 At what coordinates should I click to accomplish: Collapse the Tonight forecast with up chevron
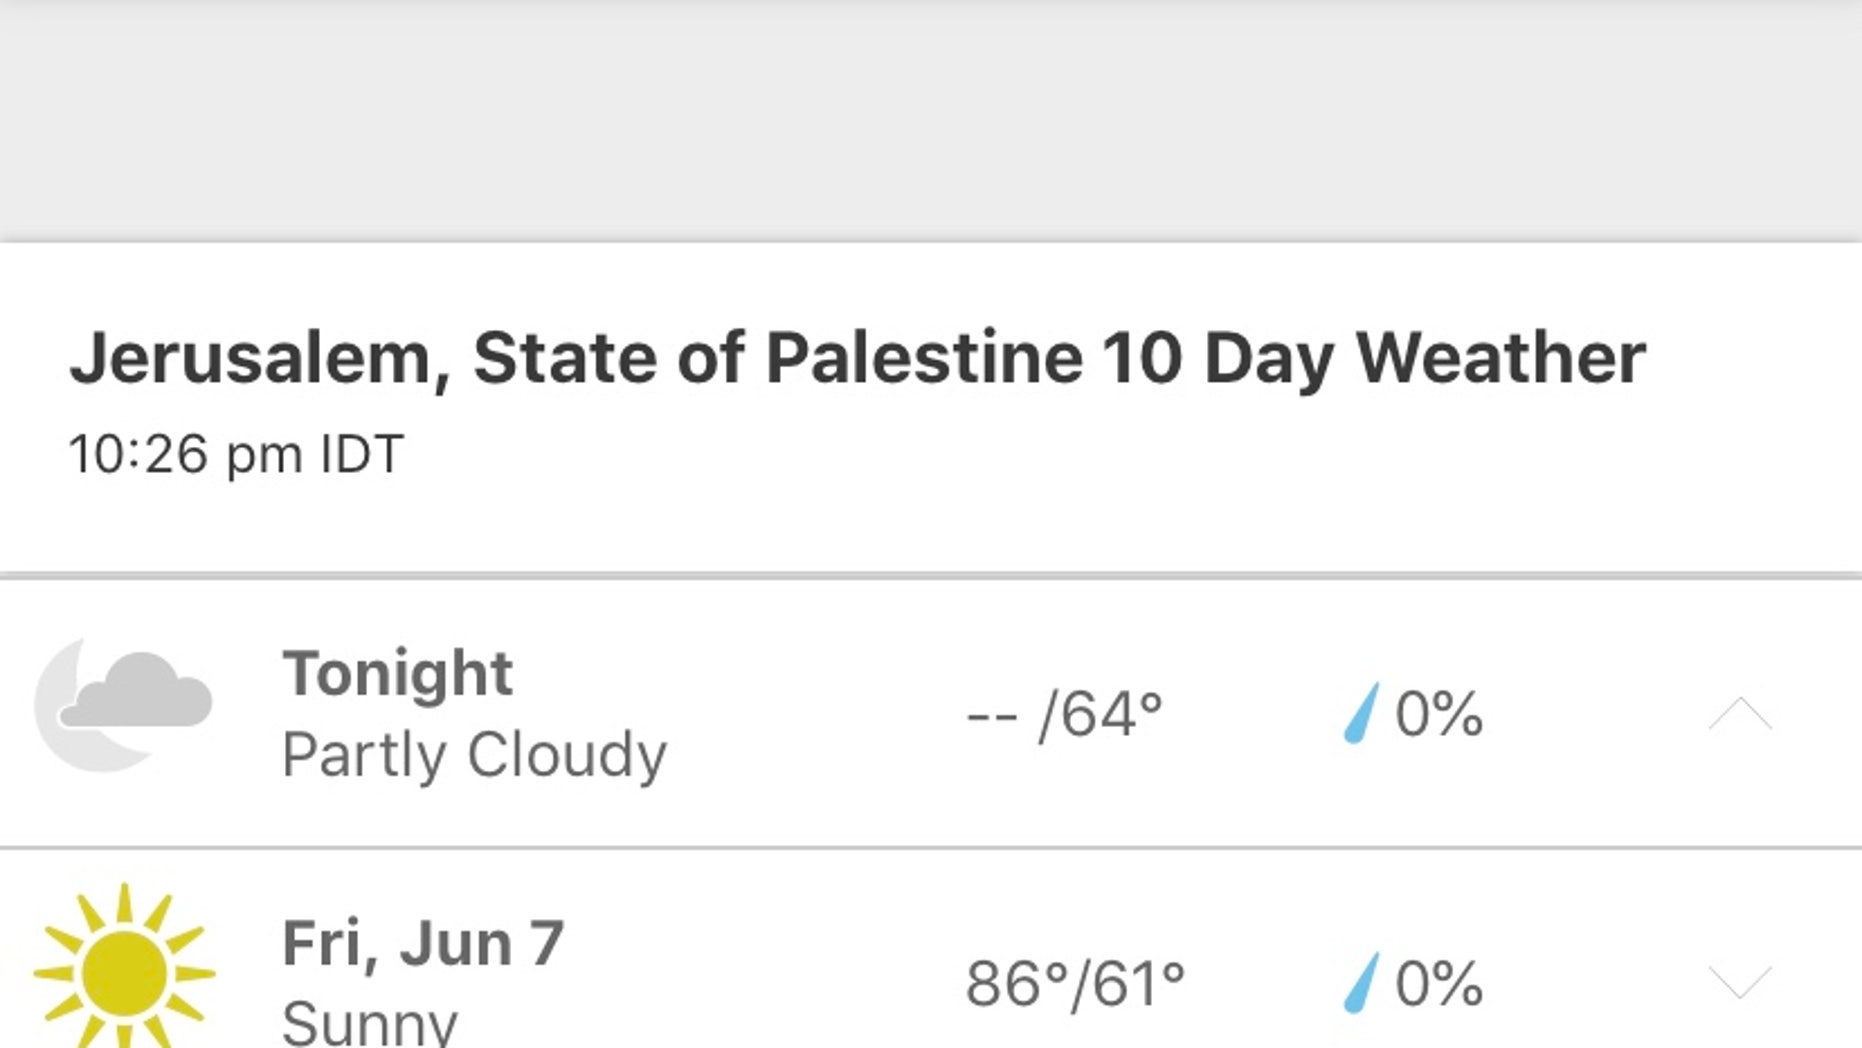(x=1740, y=713)
